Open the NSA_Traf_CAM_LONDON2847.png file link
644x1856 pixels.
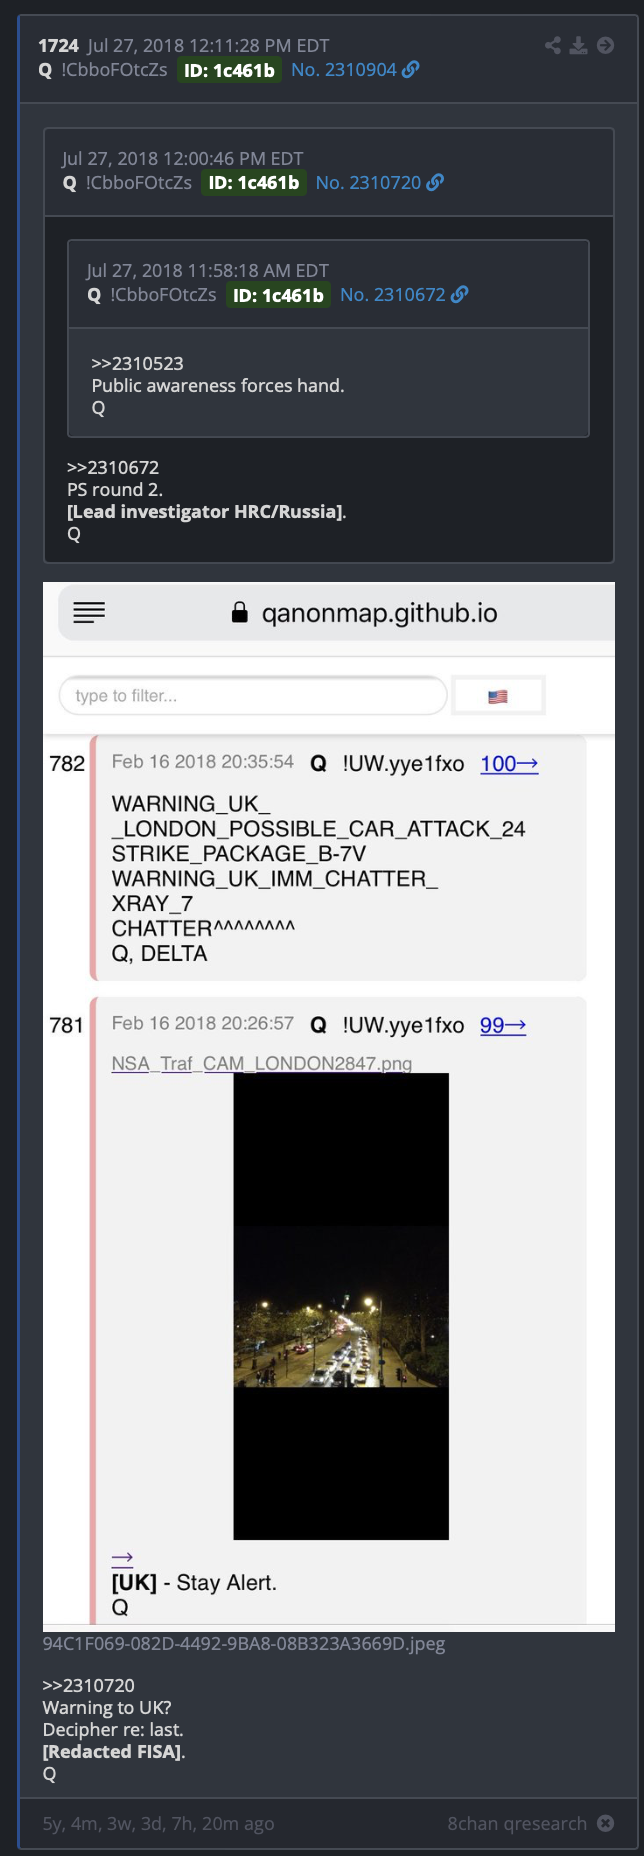[262, 1063]
